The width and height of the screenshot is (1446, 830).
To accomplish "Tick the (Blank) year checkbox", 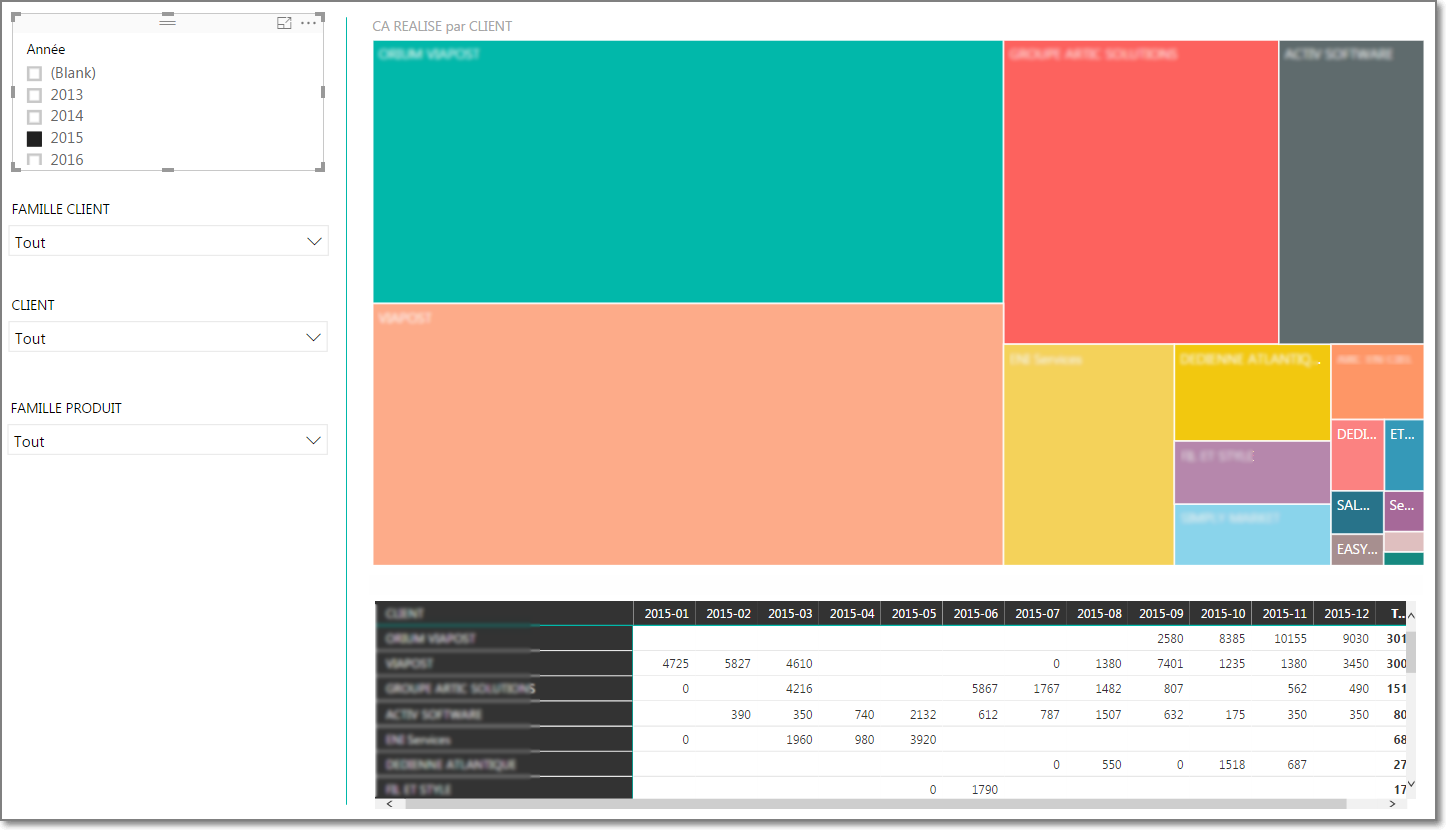I will (x=35, y=74).
